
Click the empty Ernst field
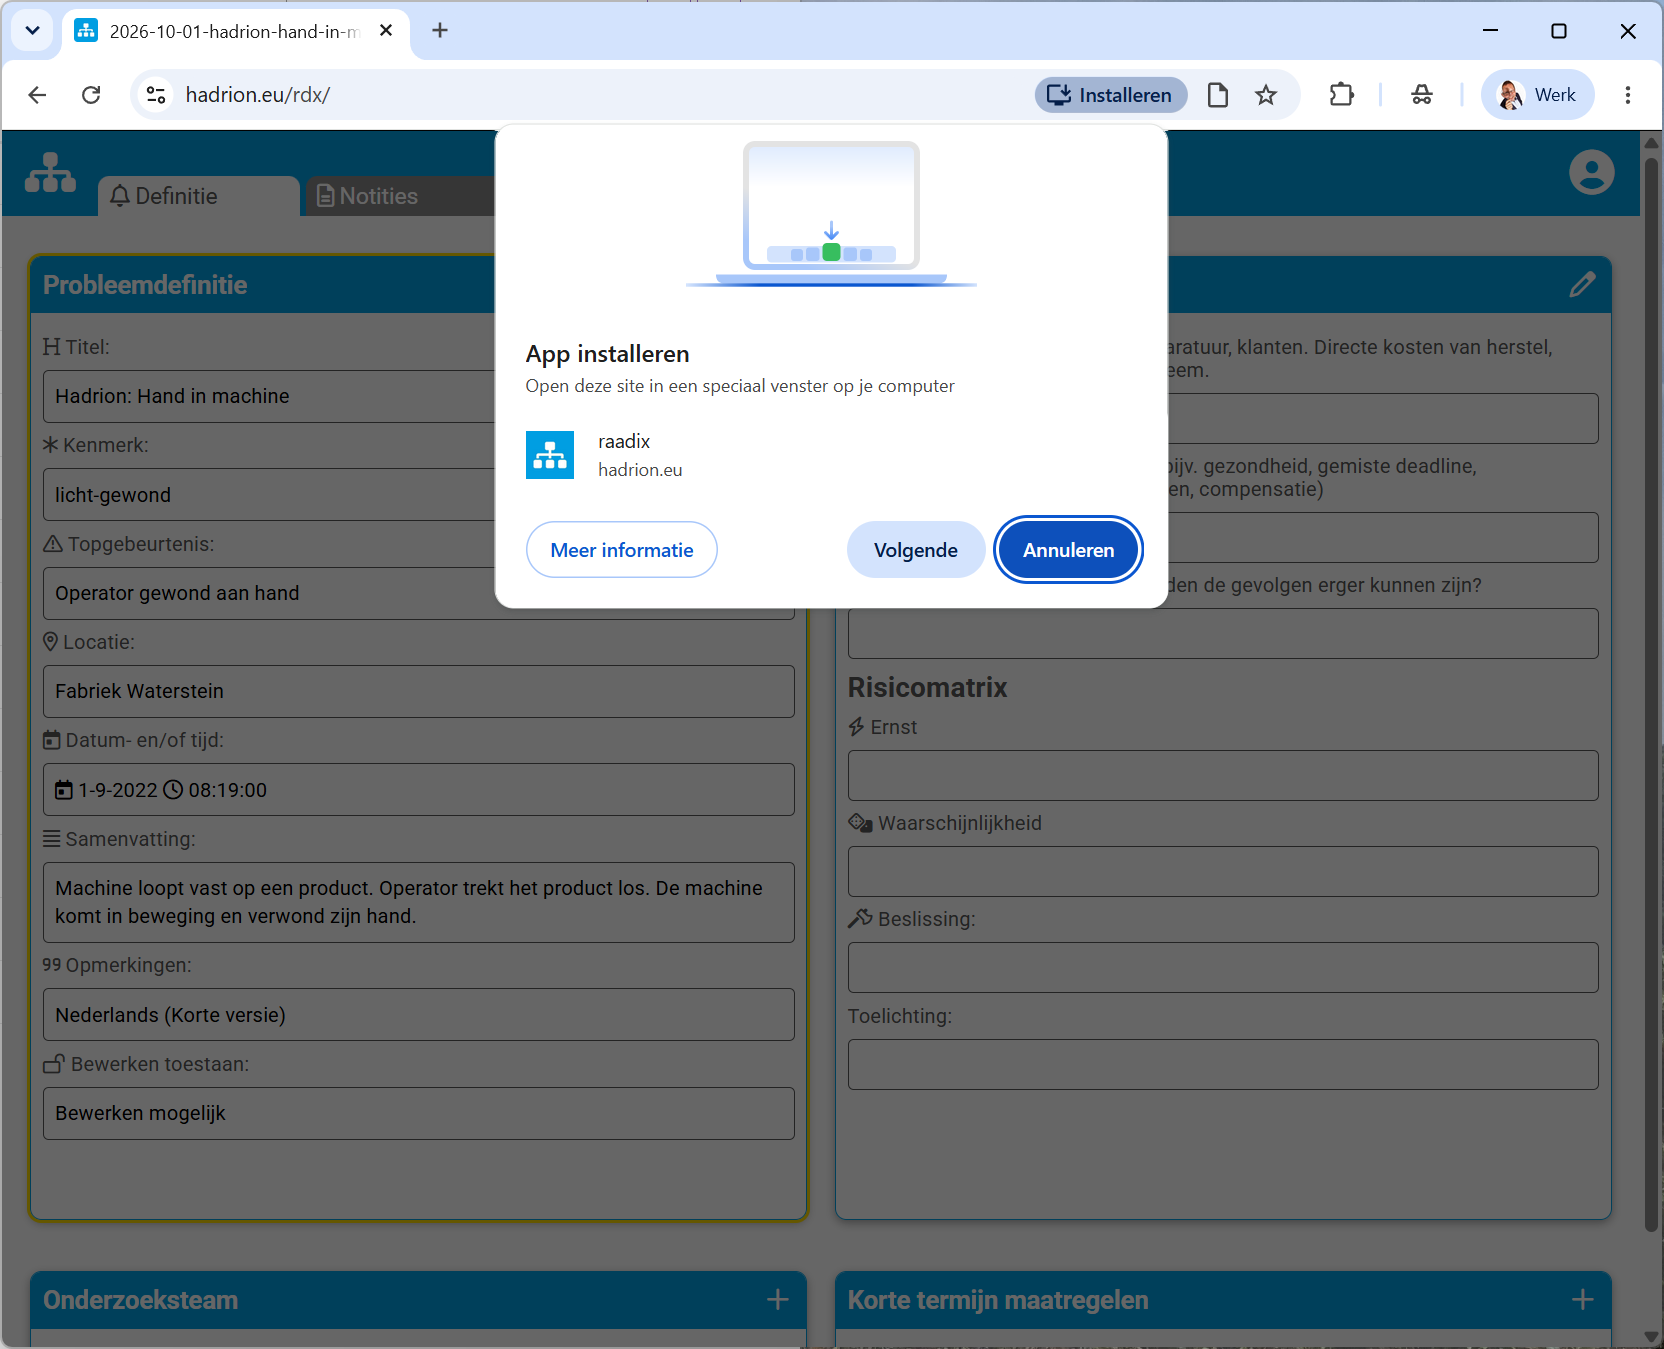(x=1223, y=776)
